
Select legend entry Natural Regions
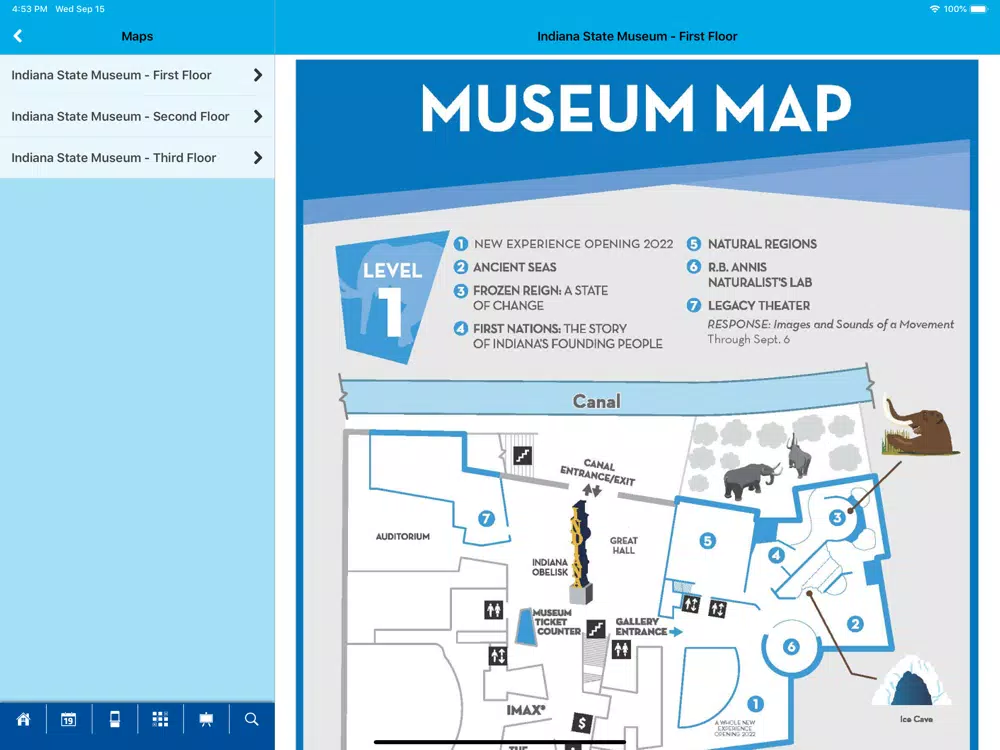tap(752, 244)
